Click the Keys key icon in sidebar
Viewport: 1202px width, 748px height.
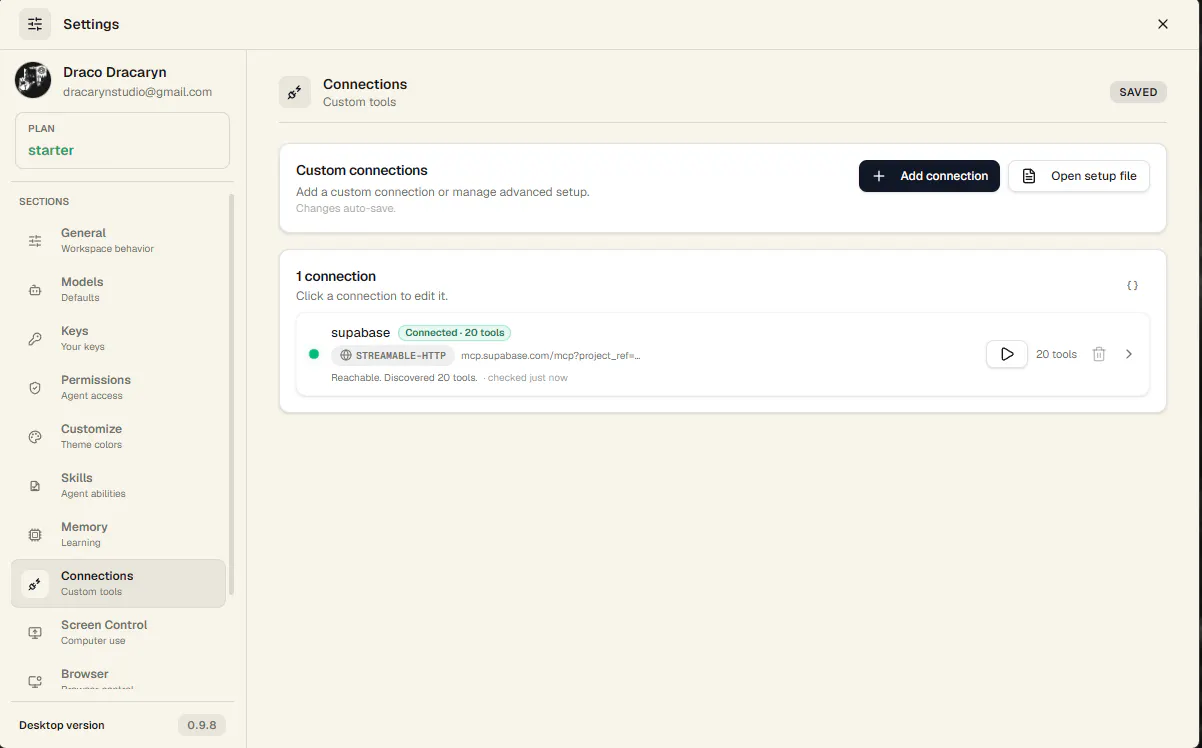(35, 338)
